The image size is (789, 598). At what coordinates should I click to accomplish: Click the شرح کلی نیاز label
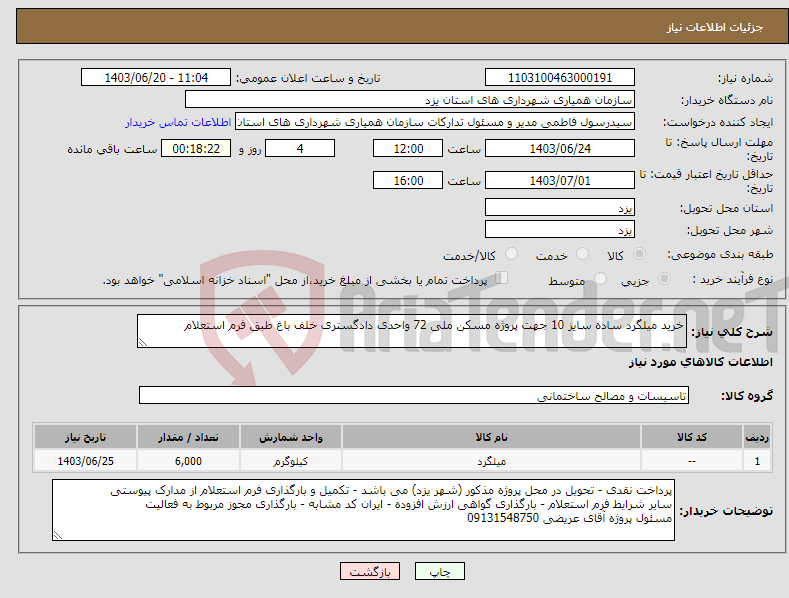tap(732, 332)
